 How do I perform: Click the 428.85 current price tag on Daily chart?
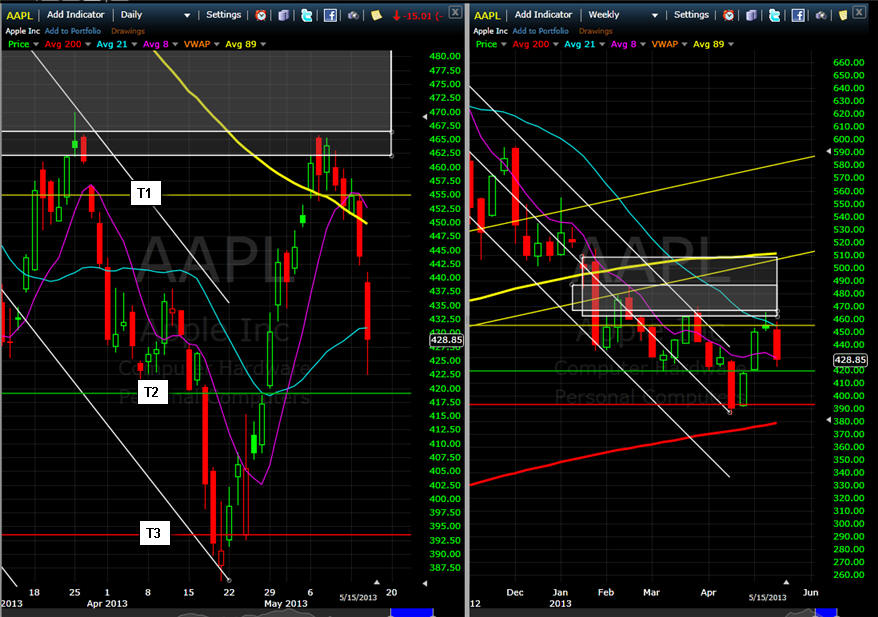click(446, 340)
